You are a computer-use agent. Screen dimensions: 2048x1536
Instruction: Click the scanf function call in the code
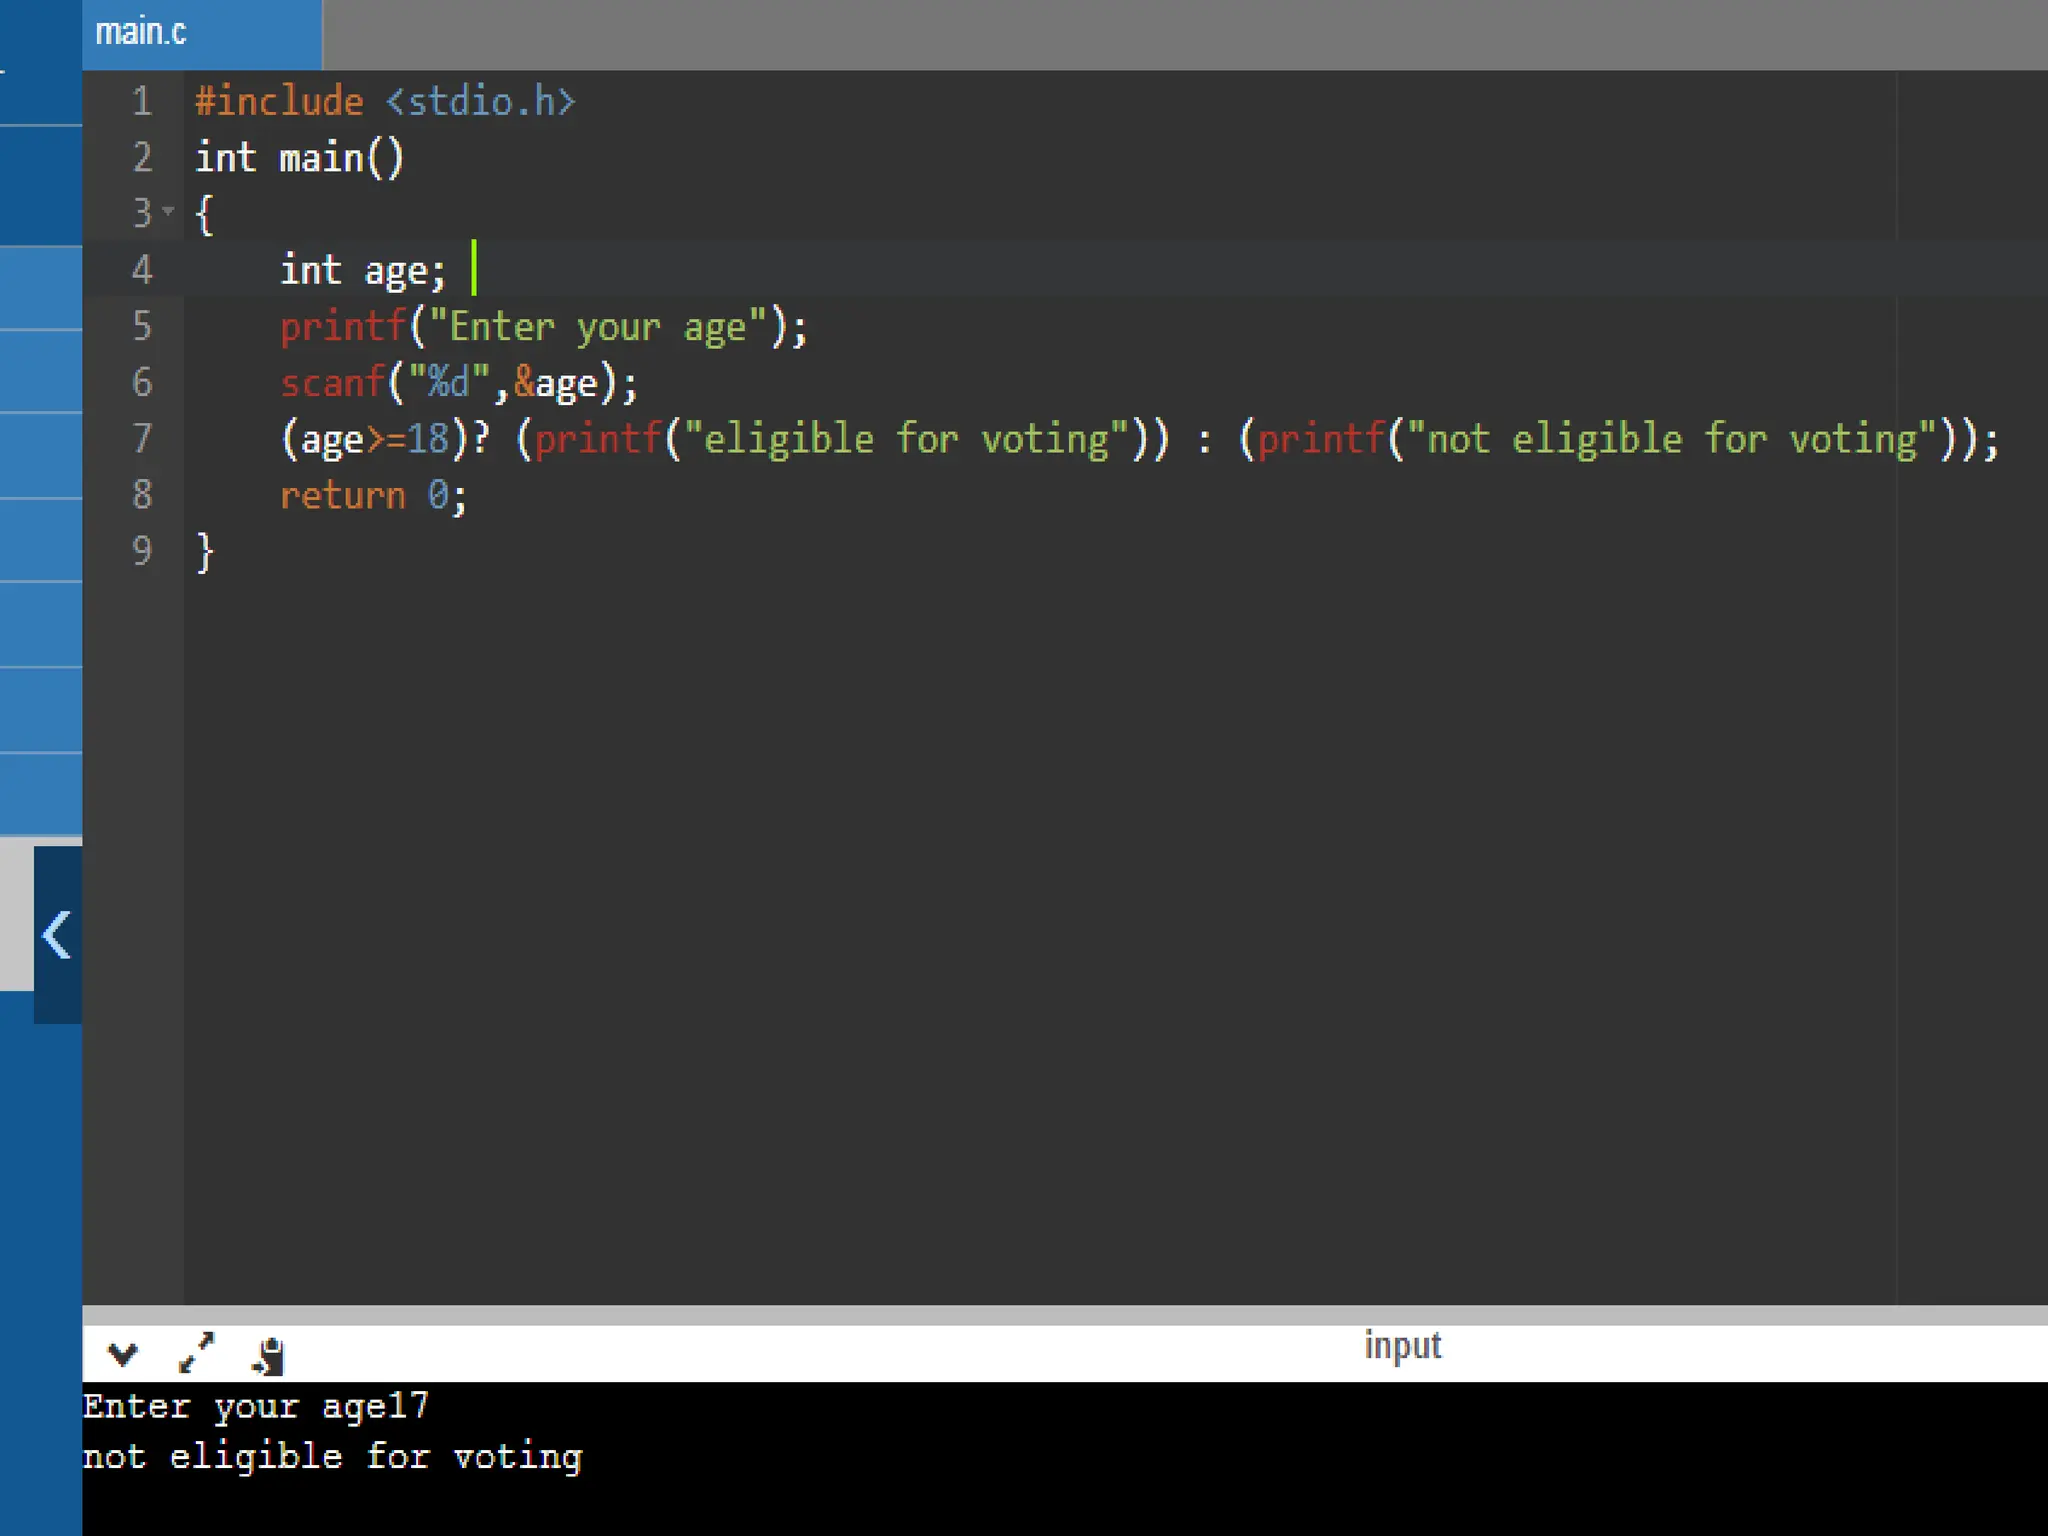[x=332, y=383]
